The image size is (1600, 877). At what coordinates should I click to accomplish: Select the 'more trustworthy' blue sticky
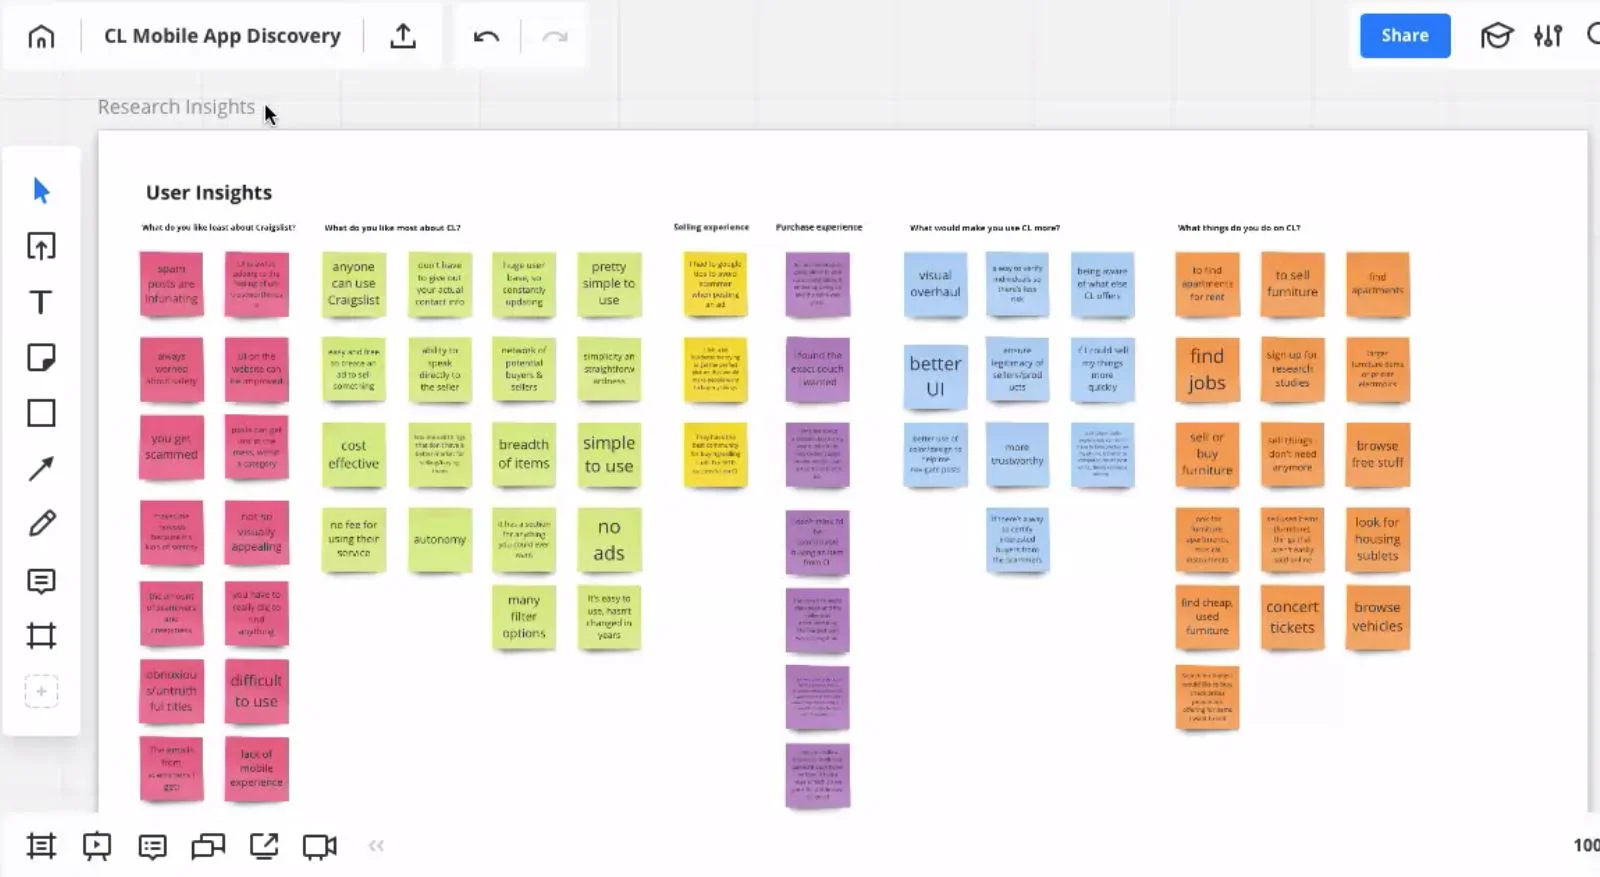click(x=1017, y=455)
